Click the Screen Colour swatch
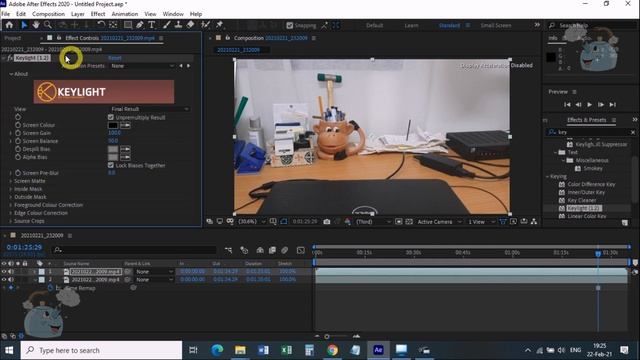Screen dimensions: 640x360 [x=113, y=125]
